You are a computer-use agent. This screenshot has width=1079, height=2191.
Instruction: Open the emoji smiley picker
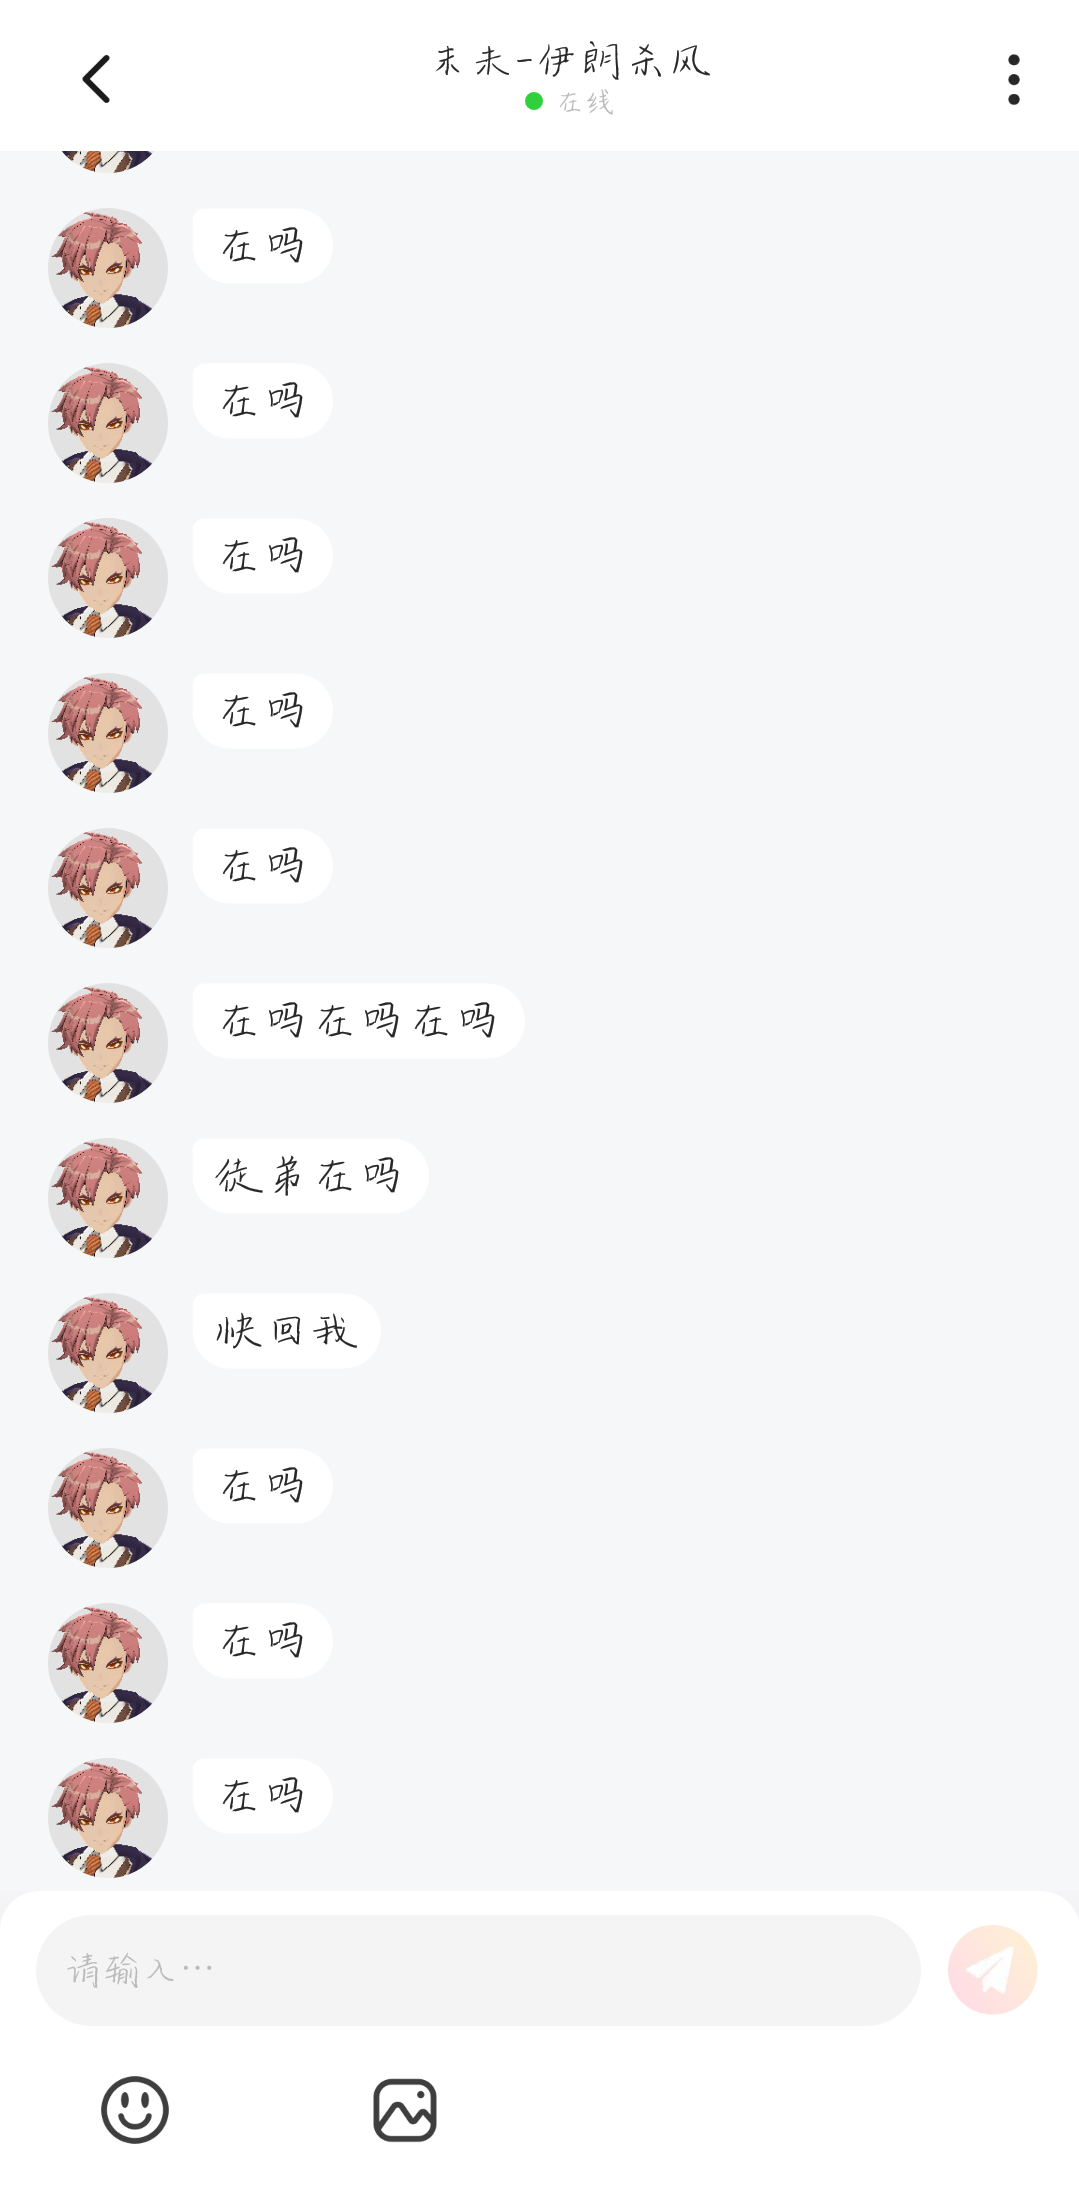135,2109
